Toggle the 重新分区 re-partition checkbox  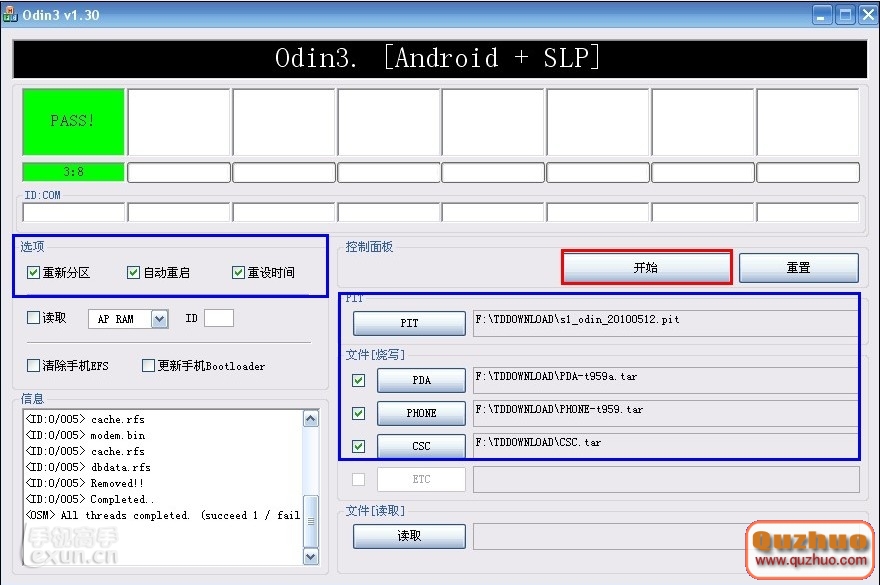(33, 273)
